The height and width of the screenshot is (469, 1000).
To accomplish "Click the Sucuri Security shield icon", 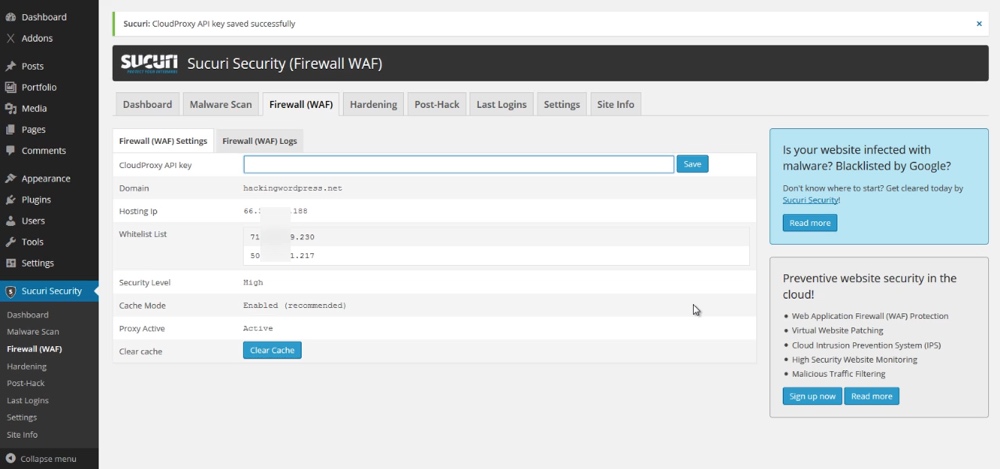I will click(10, 292).
